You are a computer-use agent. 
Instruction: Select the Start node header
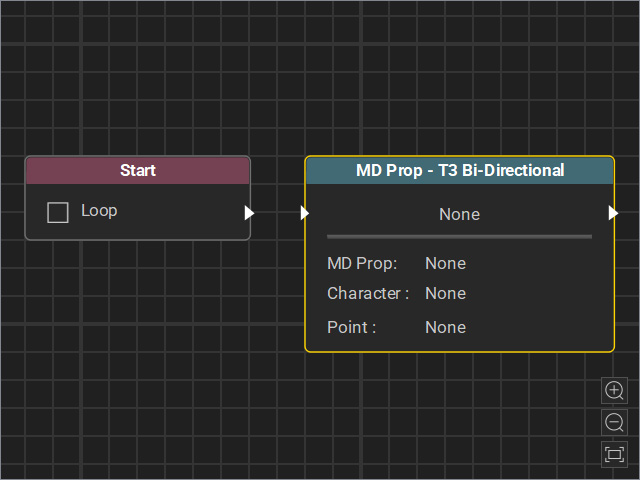click(138, 170)
